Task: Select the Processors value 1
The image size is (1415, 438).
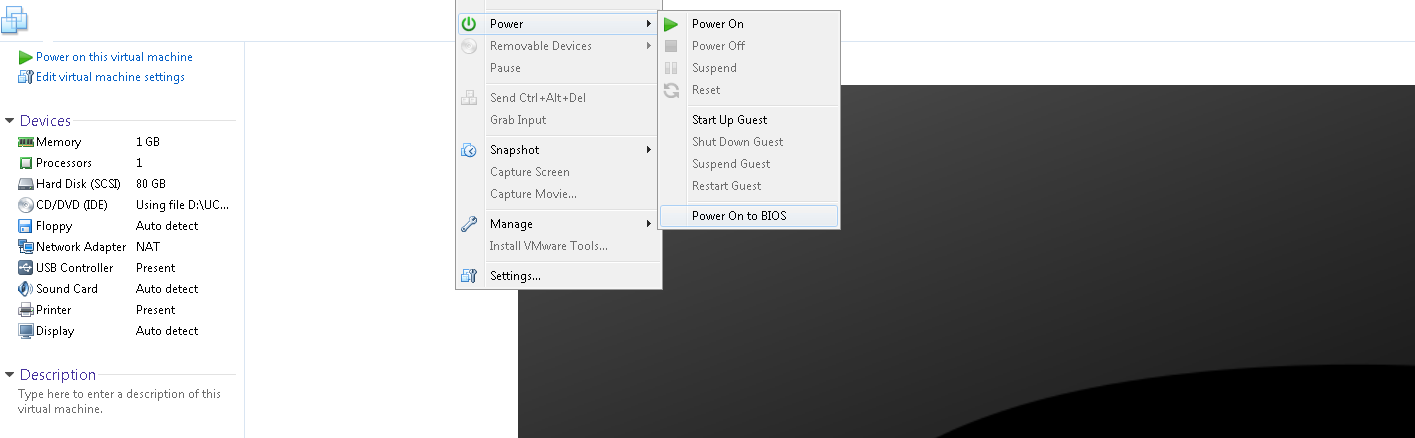Action: [x=139, y=163]
